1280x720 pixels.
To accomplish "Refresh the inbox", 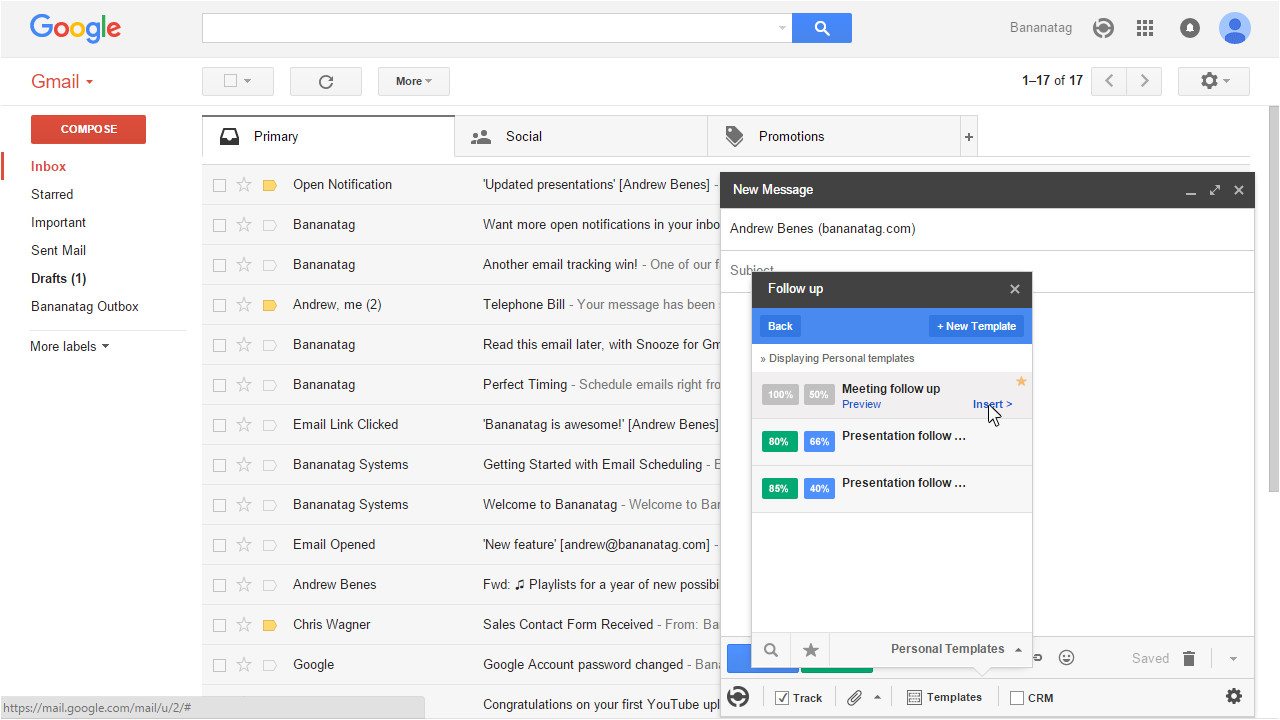I will tap(326, 81).
